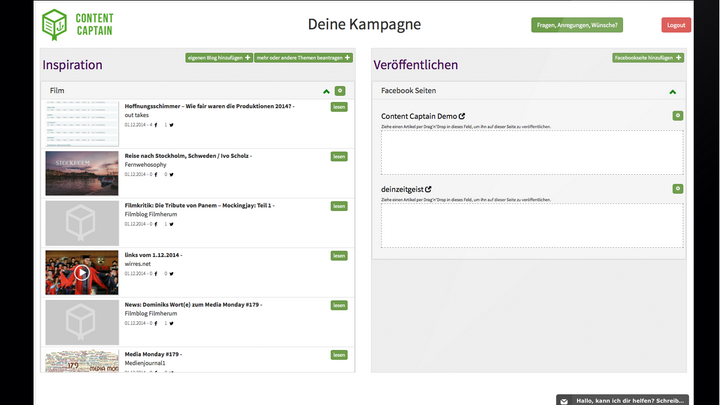Open title Filmkritik: Die Tribute von Panem
Screen dimensions: 720x405
[200, 205]
